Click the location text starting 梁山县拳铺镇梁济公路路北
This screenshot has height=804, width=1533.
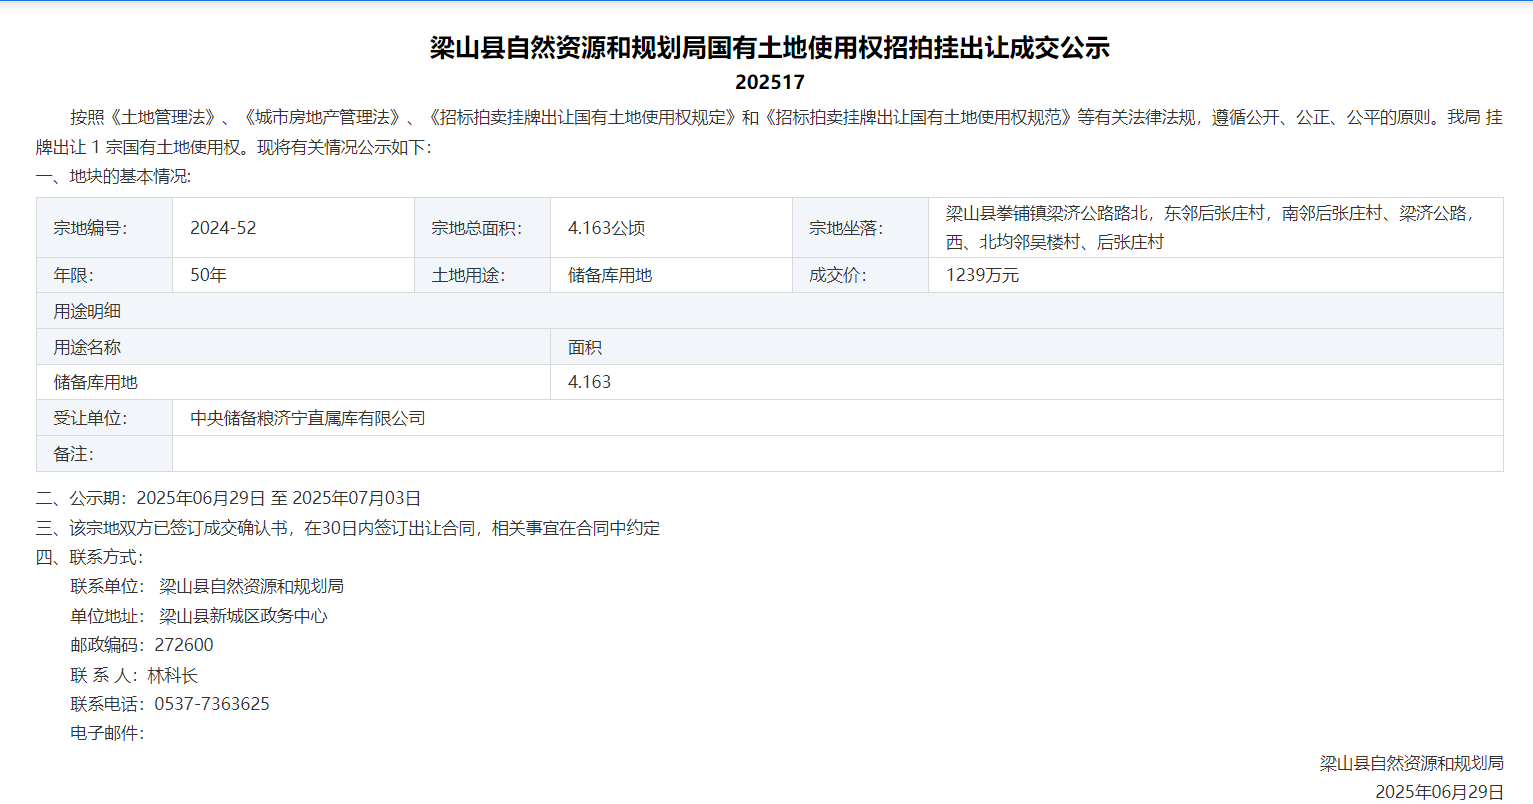[1210, 228]
